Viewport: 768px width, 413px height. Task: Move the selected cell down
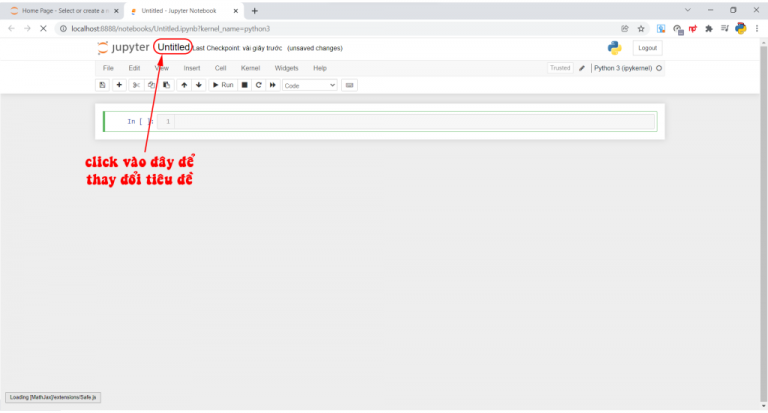coord(199,85)
